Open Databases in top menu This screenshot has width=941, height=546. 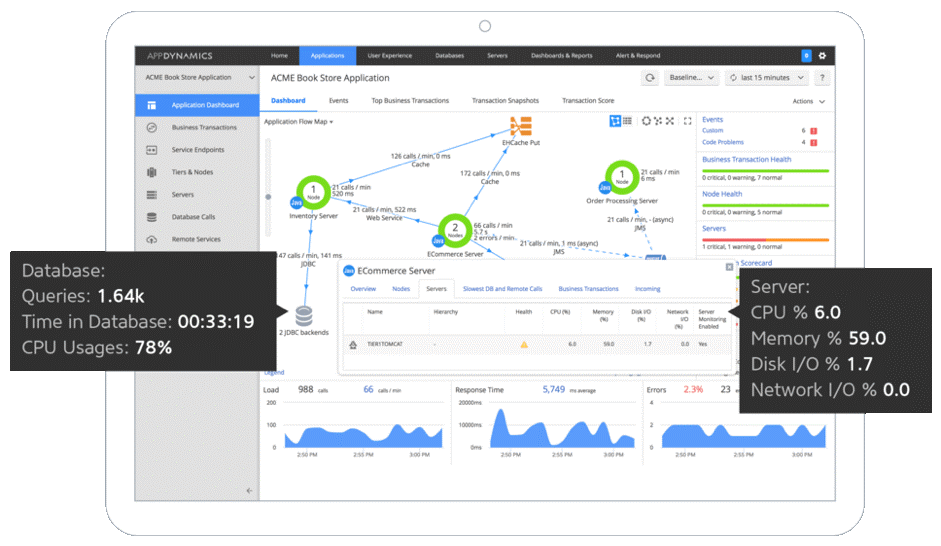(449, 55)
